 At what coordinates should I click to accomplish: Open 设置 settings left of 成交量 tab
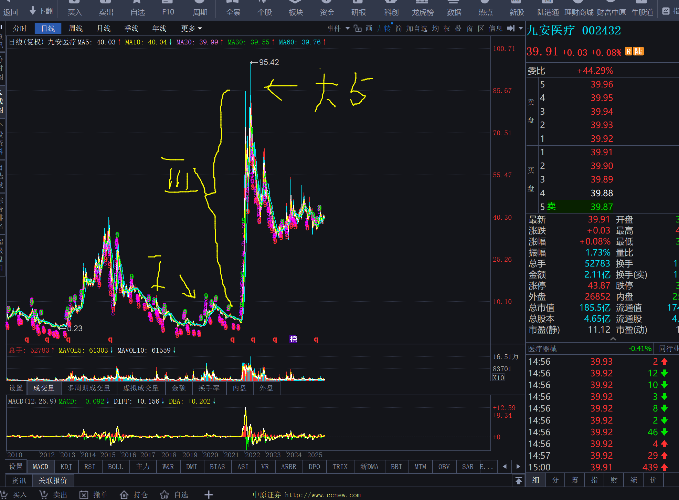(16, 388)
